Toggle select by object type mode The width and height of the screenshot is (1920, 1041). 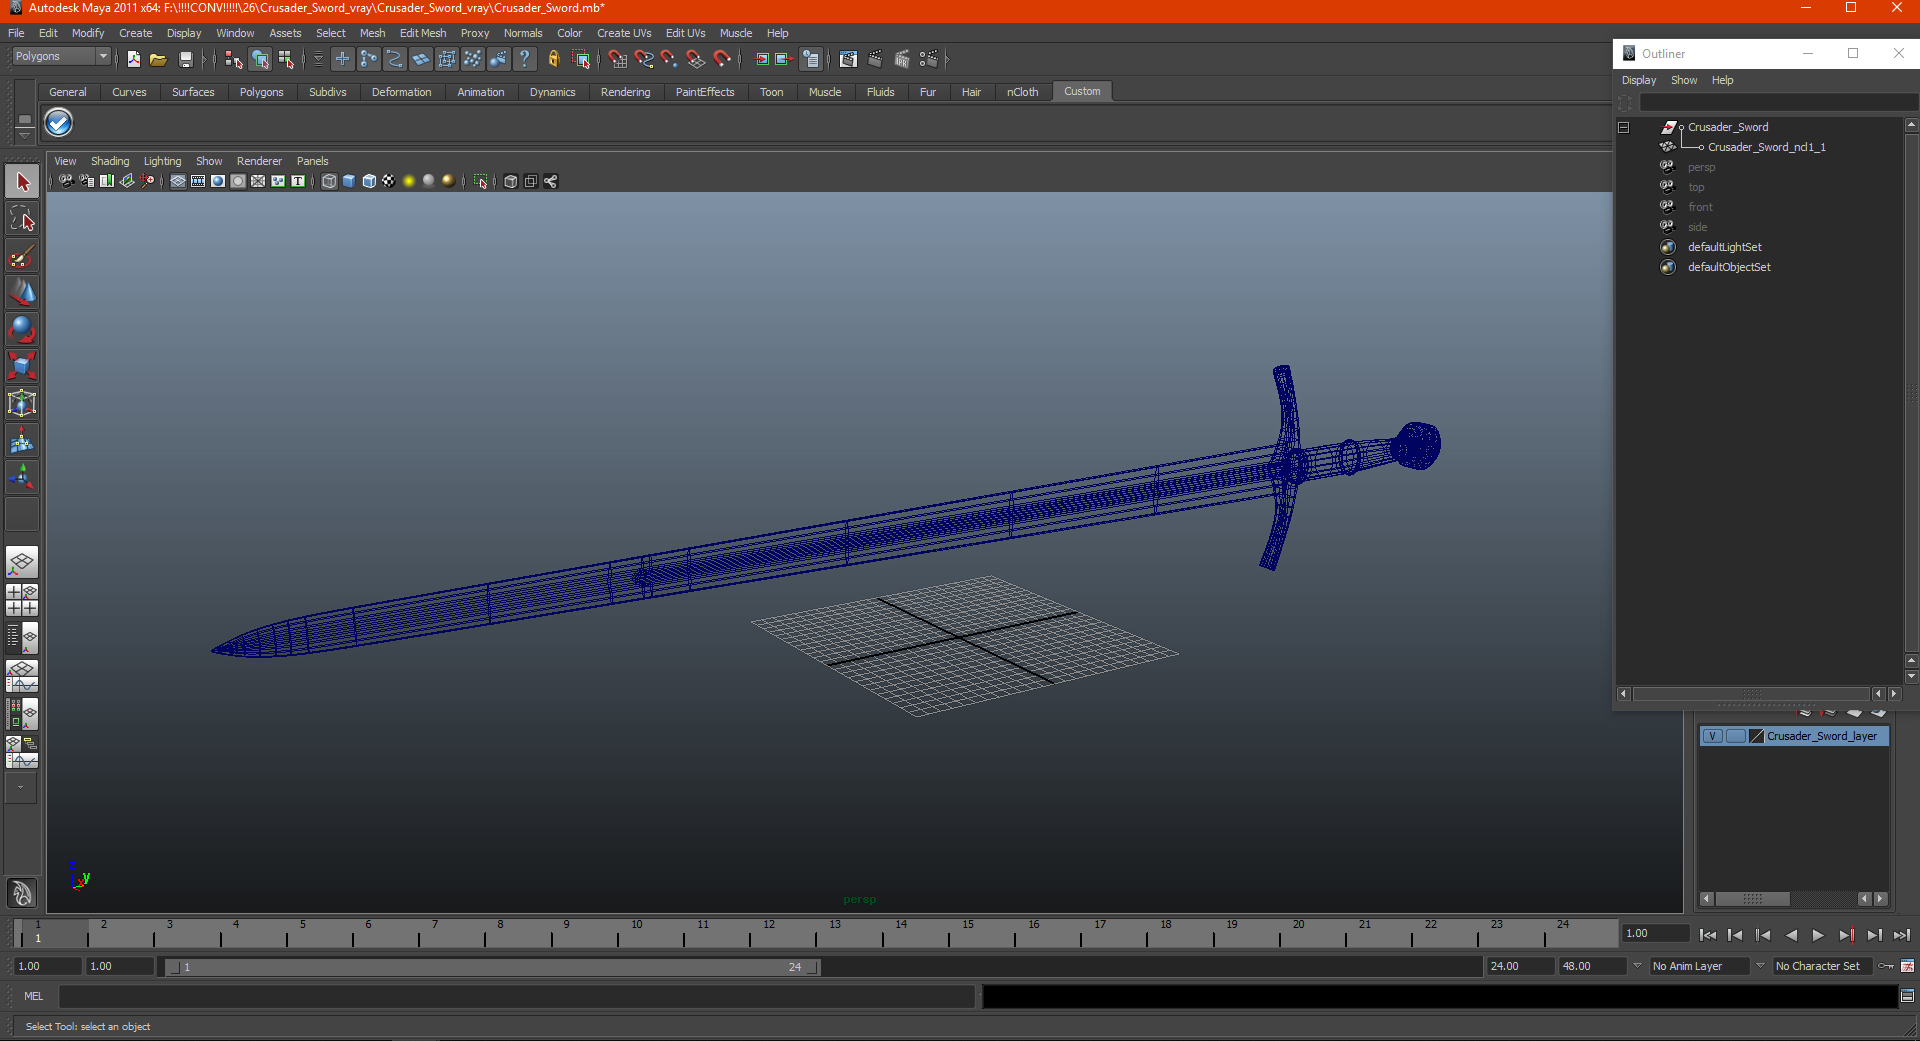260,60
